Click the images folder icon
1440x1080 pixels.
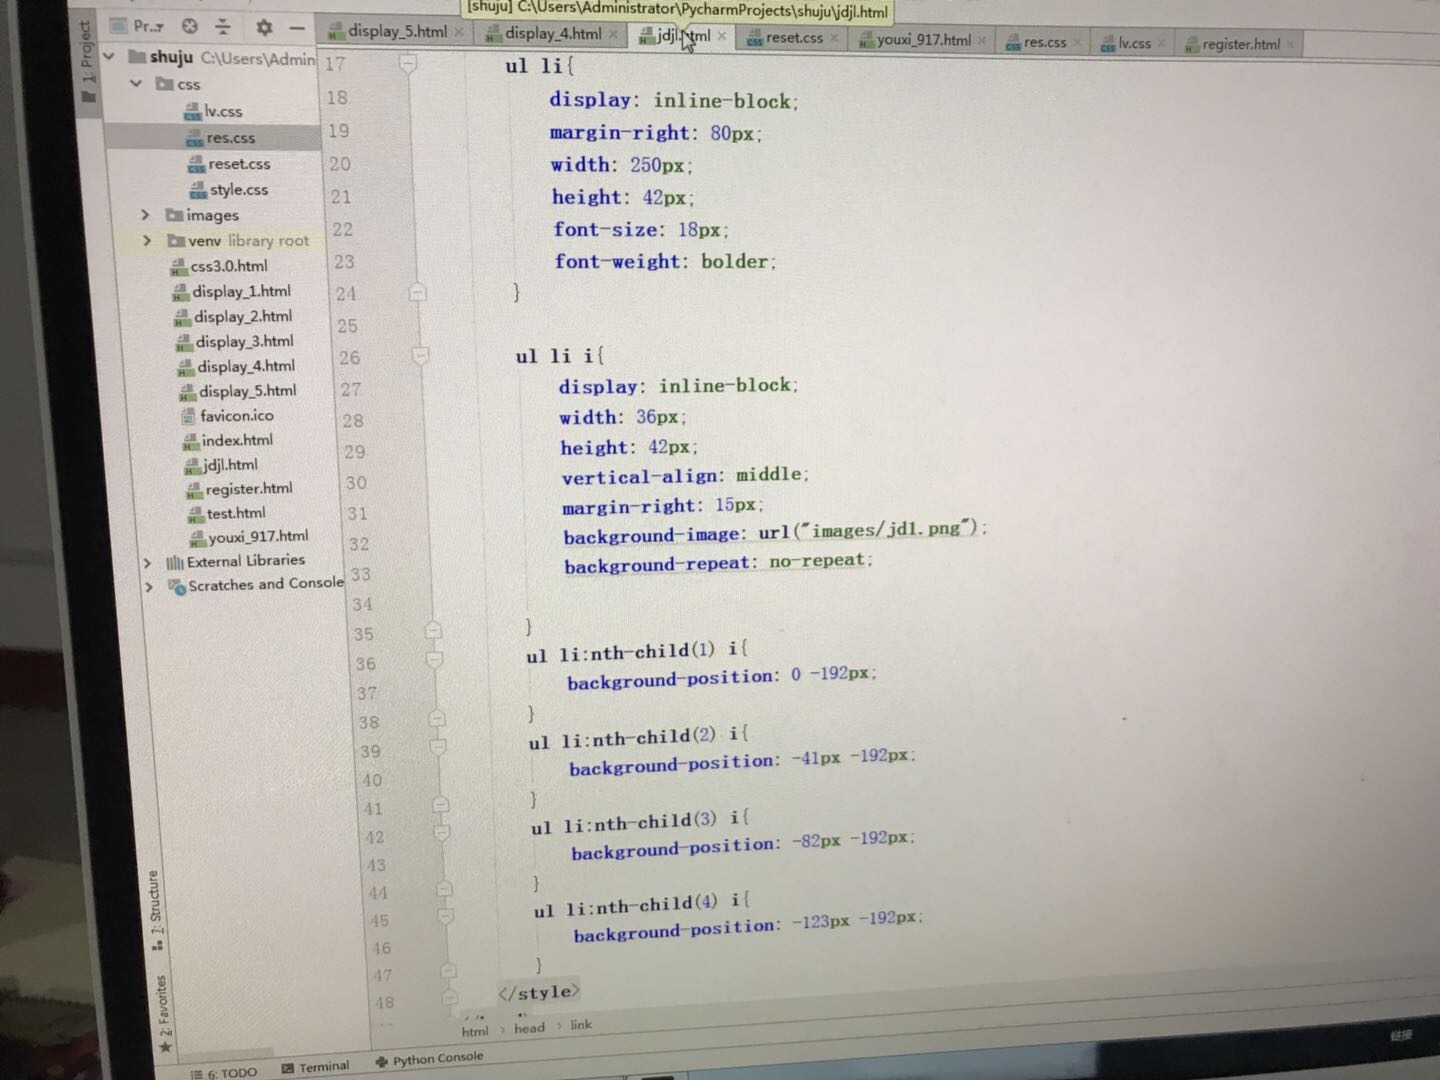click(x=174, y=215)
